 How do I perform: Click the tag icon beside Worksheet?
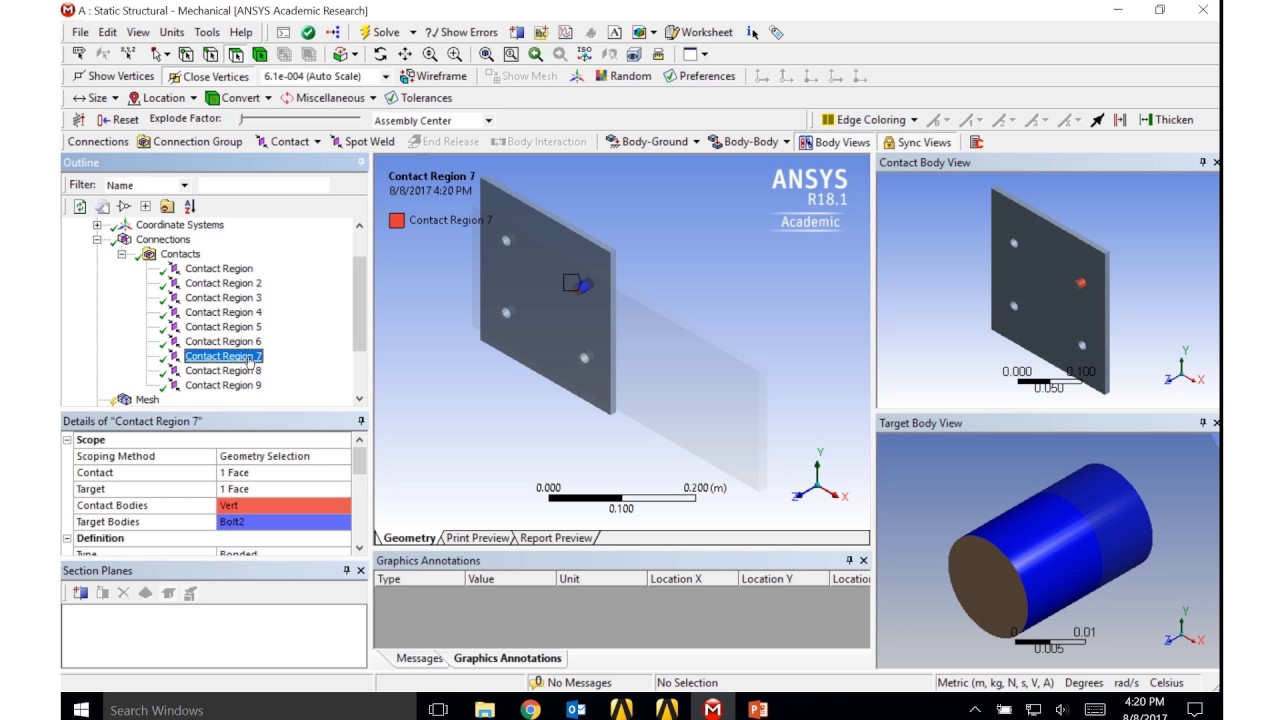776,32
